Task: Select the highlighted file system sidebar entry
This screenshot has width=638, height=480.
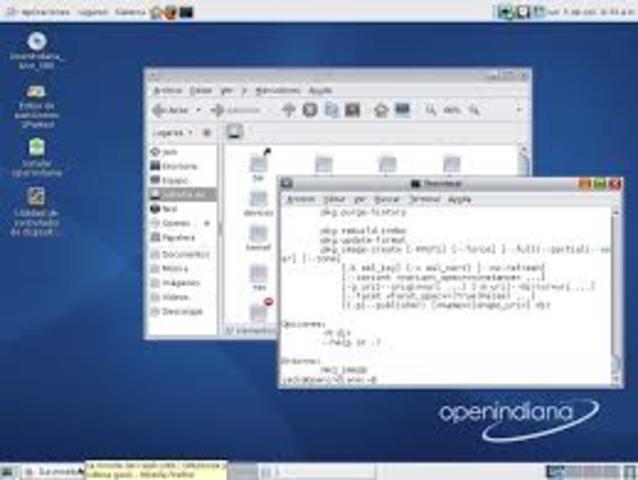Action: [x=183, y=194]
